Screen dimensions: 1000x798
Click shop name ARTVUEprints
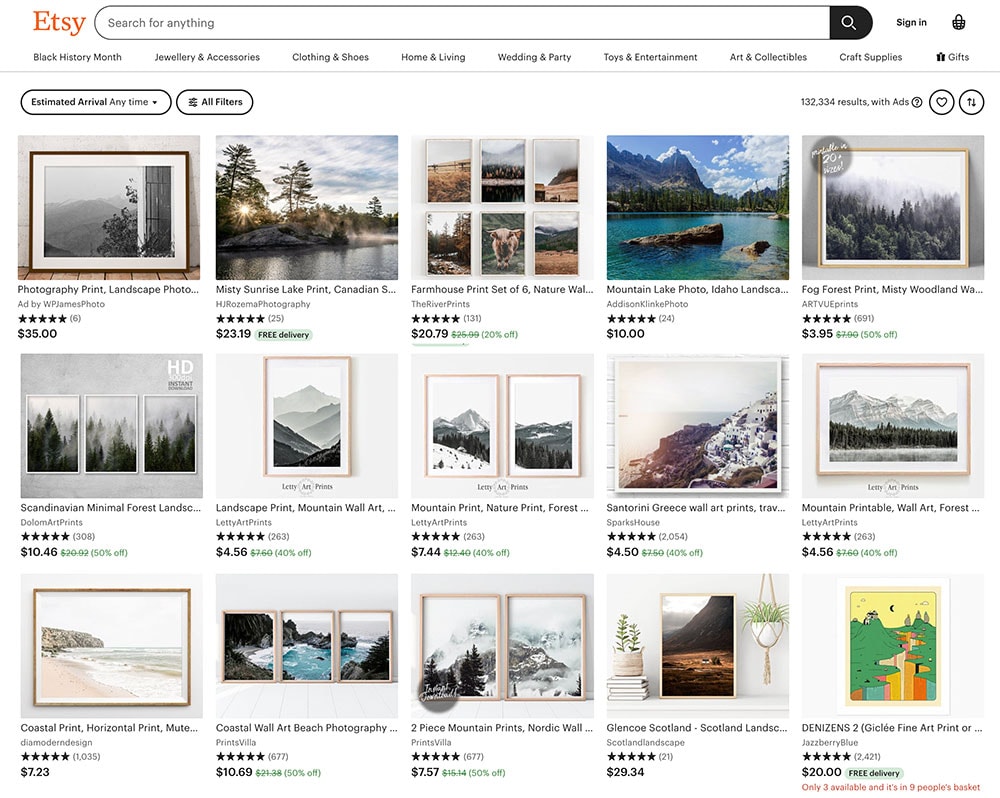[830, 304]
